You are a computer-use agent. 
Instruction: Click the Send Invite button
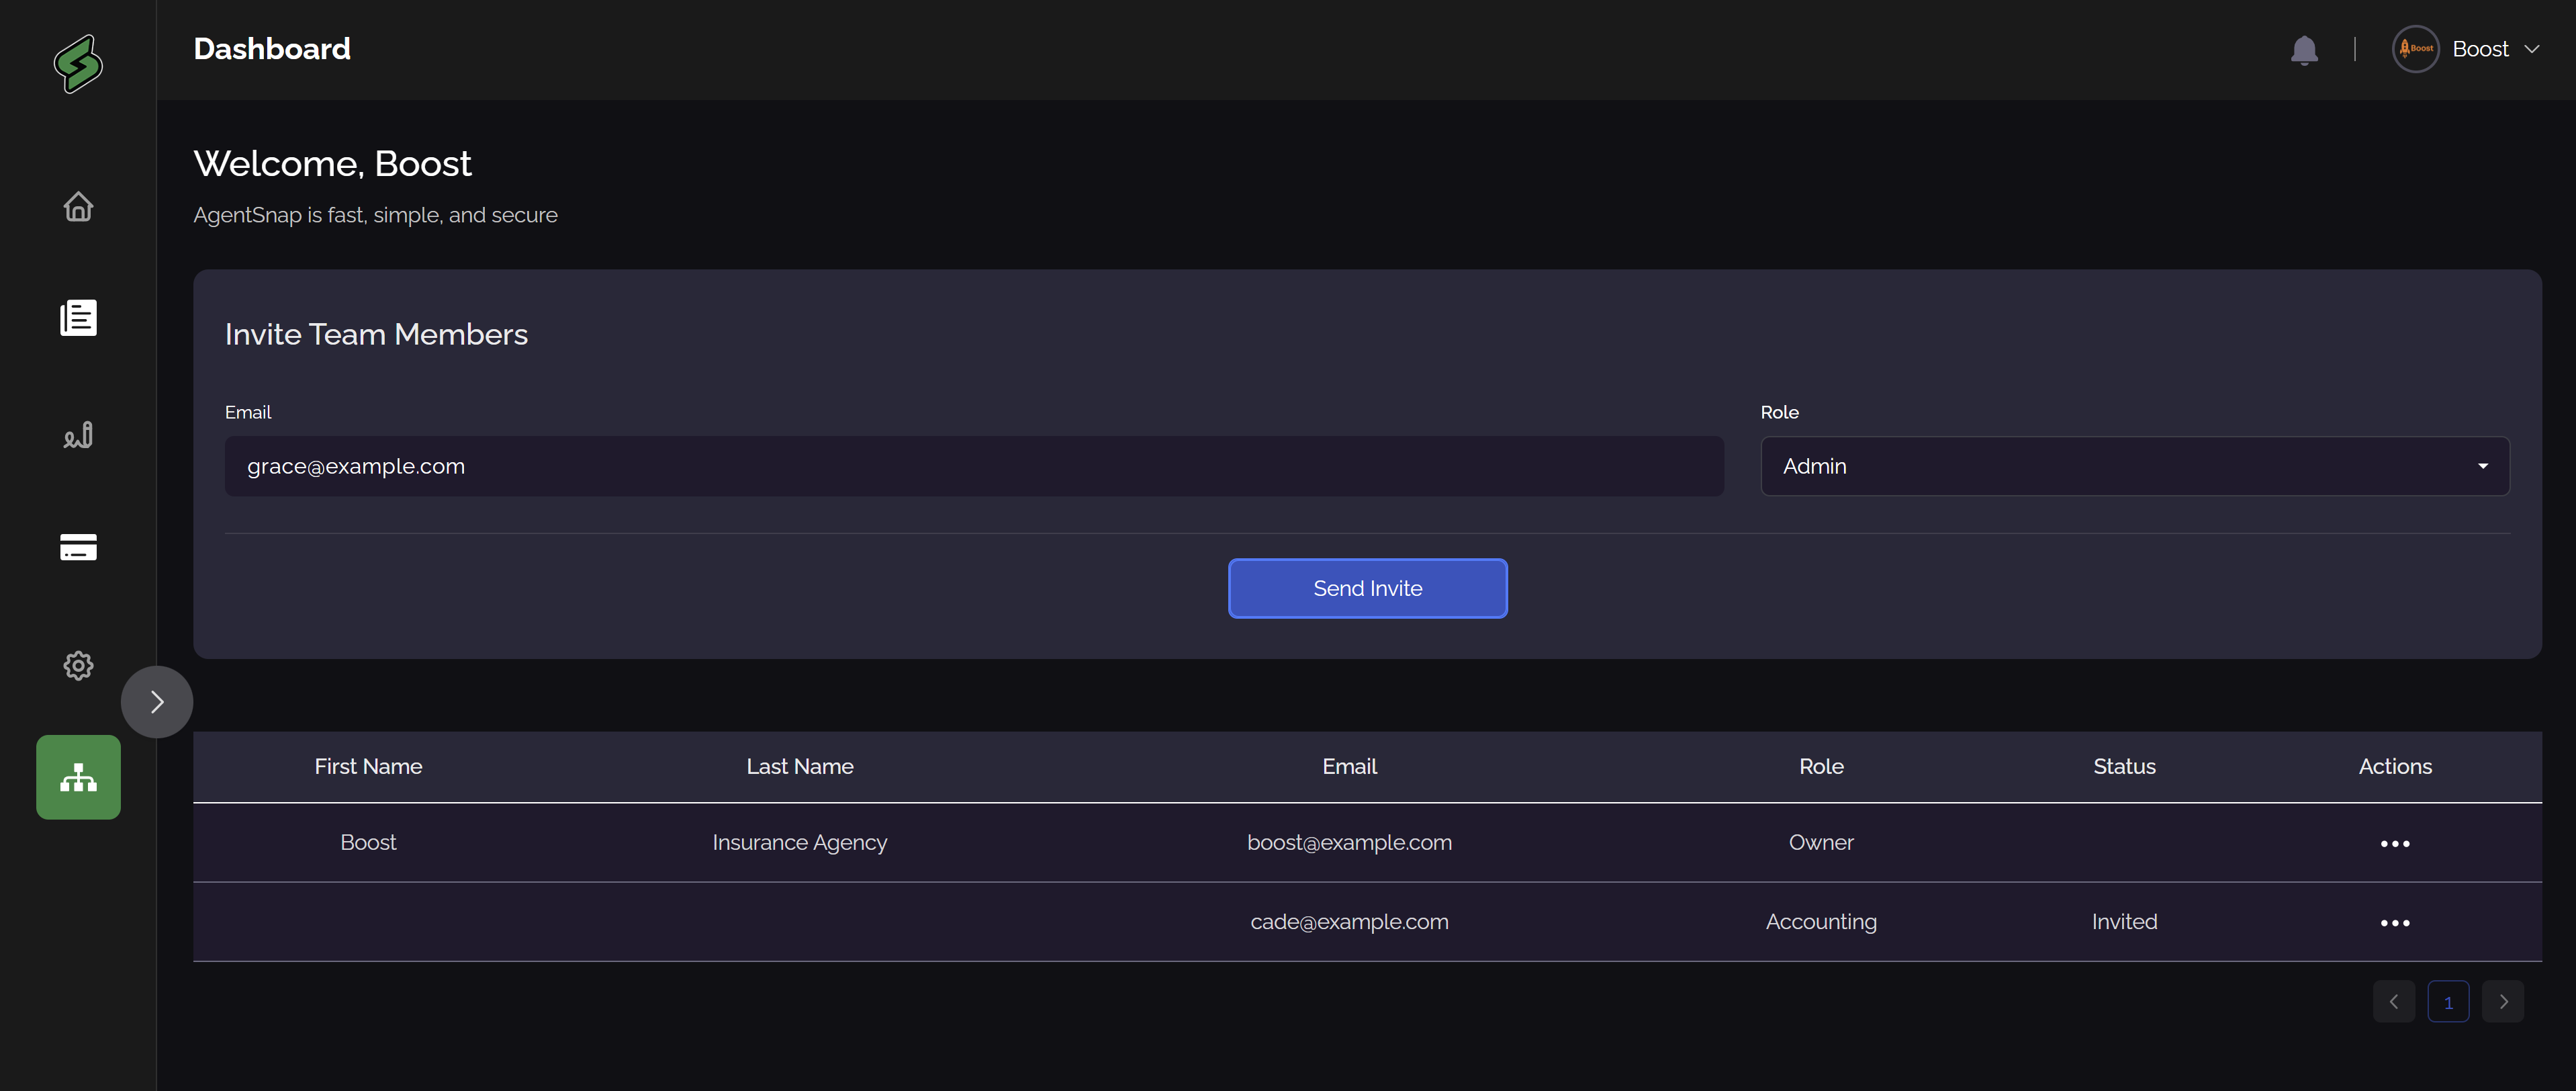coord(1367,588)
